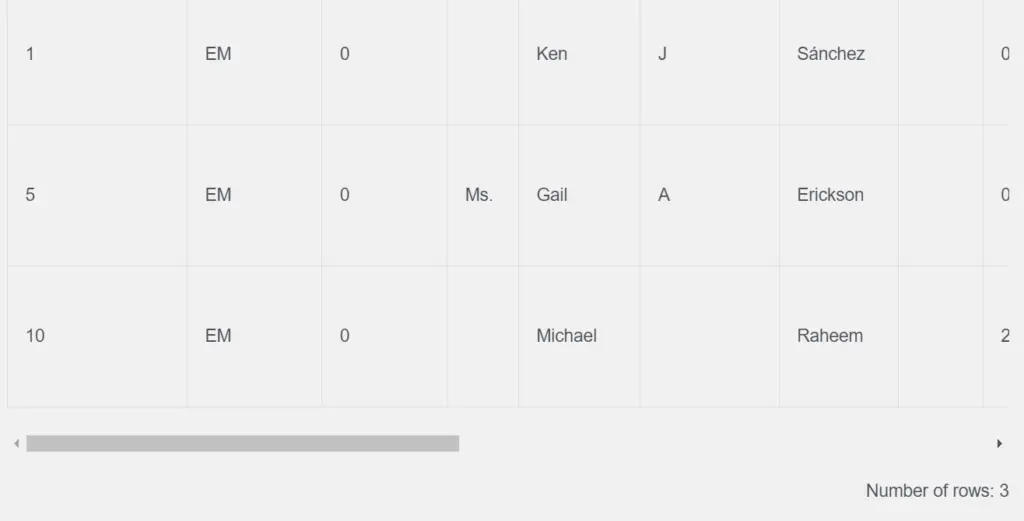The width and height of the screenshot is (1024, 521).
Task: Click the right scroll arrow of horizontal scrollbar
Action: click(999, 443)
